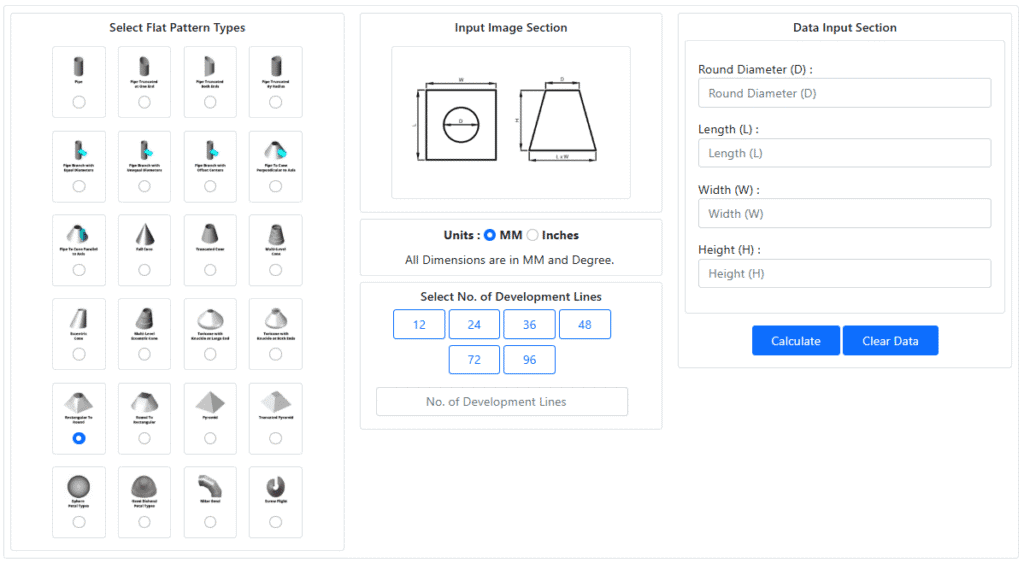The height and width of the screenshot is (563, 1024).
Task: Choose radio for Pipe Branch with Unequal Diameters
Action: (144, 186)
